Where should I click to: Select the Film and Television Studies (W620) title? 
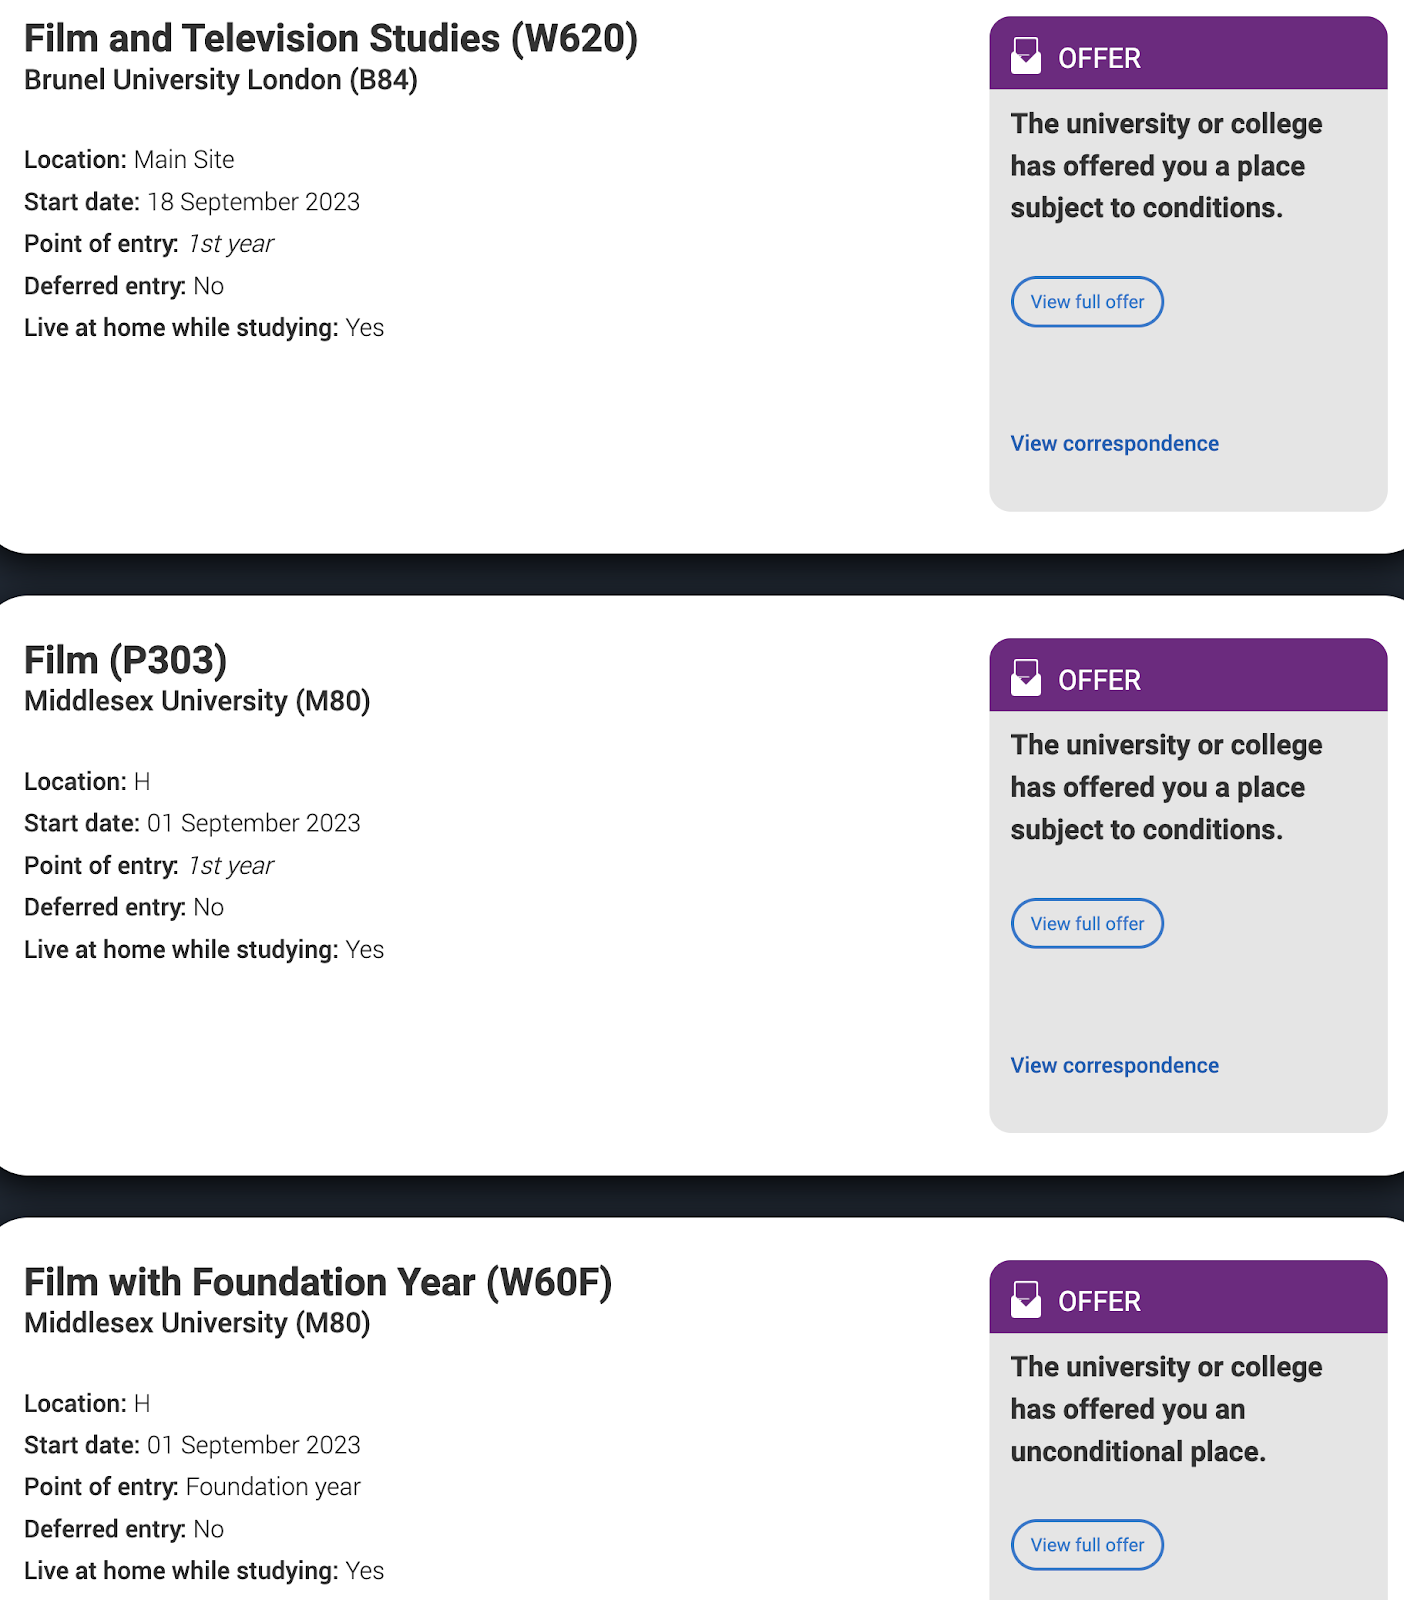pyautogui.click(x=331, y=39)
